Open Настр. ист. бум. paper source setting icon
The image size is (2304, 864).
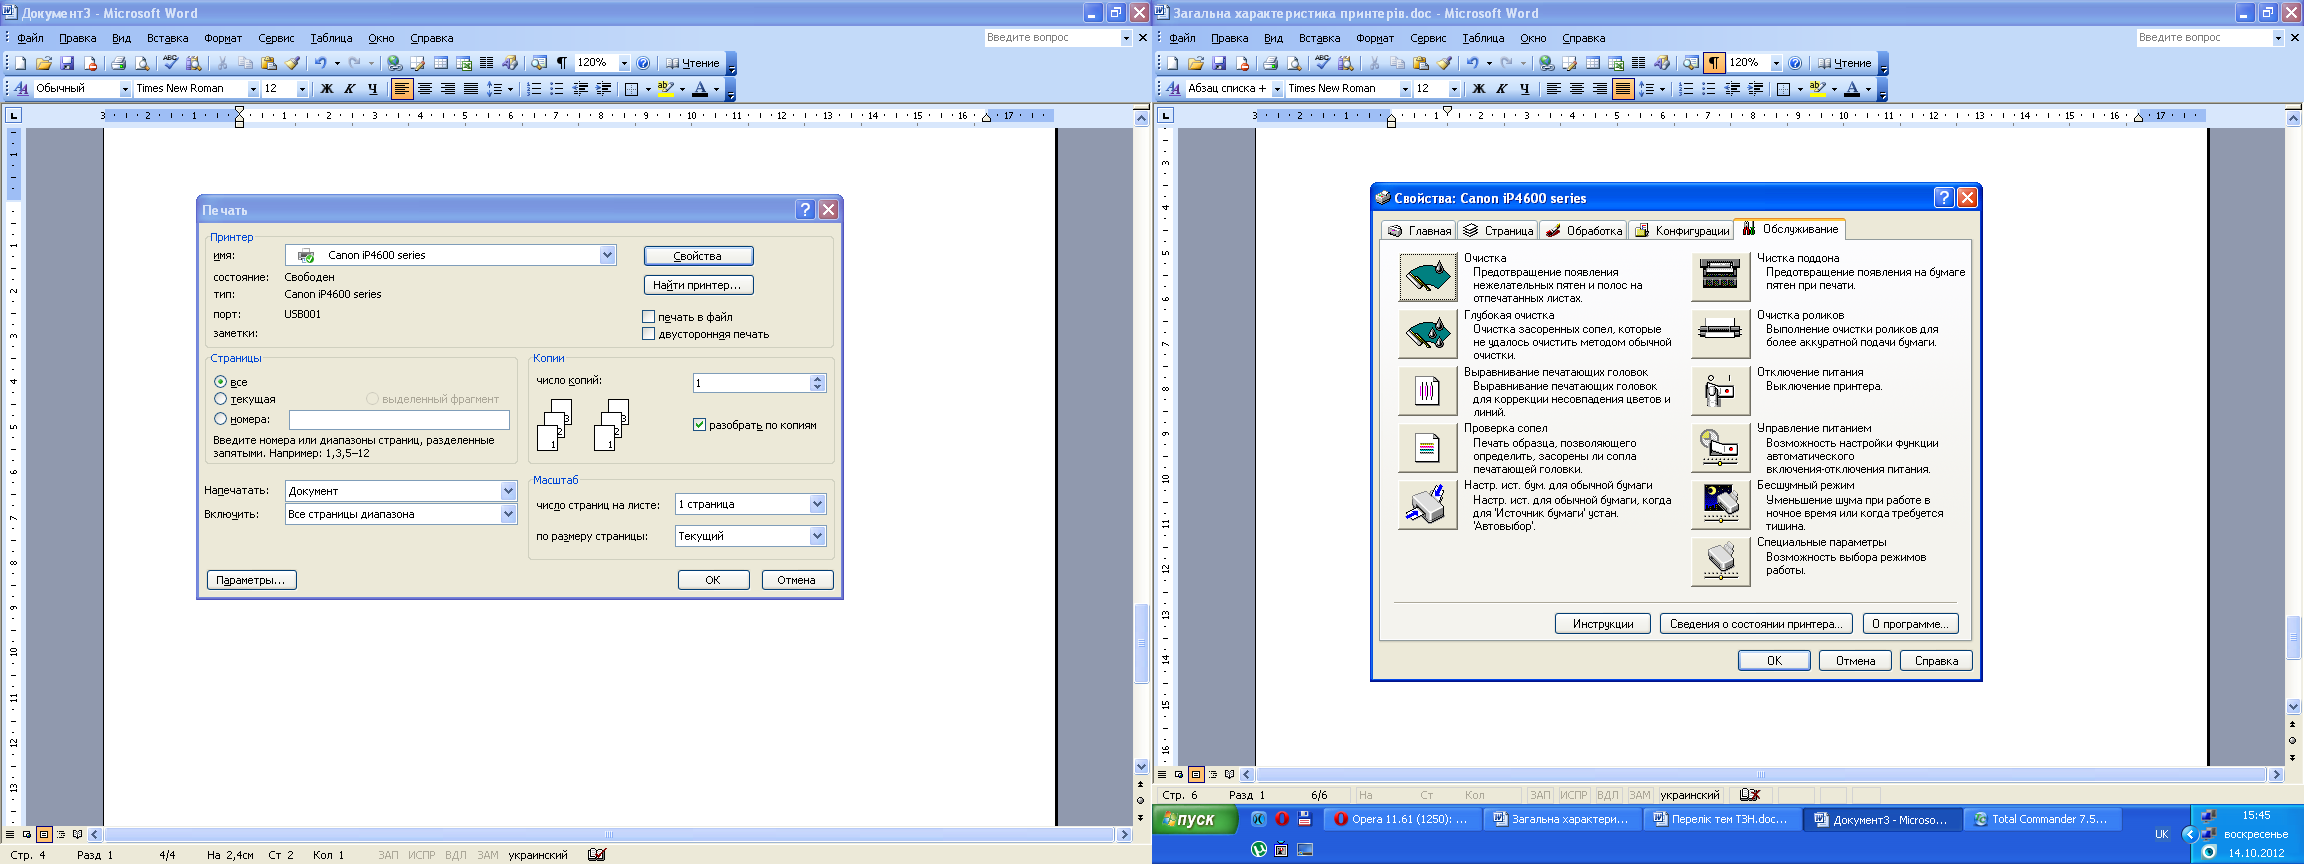(x=1427, y=505)
